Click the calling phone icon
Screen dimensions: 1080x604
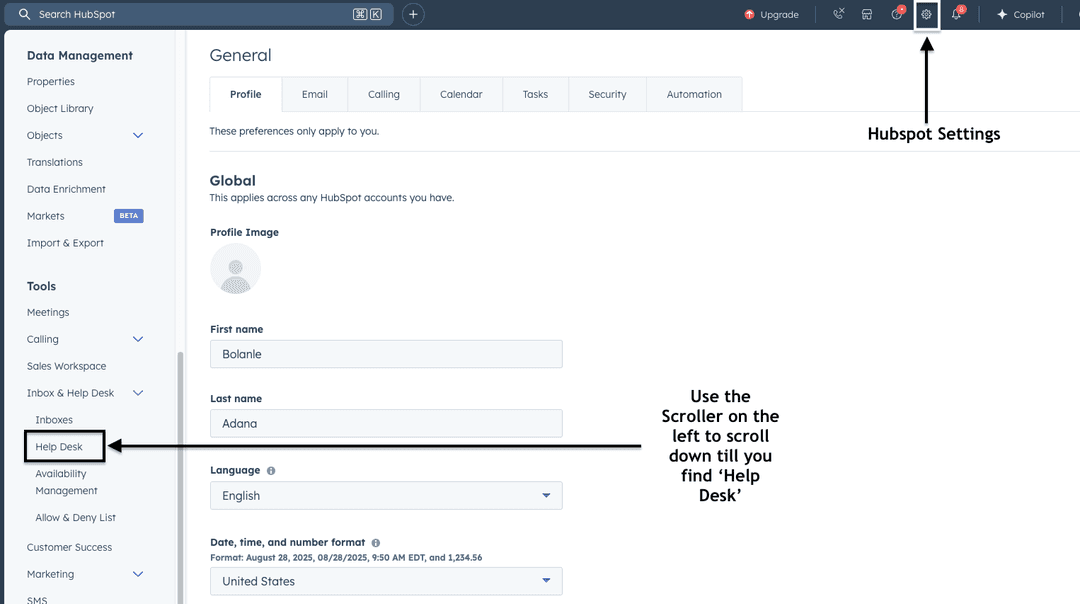pyautogui.click(x=838, y=15)
